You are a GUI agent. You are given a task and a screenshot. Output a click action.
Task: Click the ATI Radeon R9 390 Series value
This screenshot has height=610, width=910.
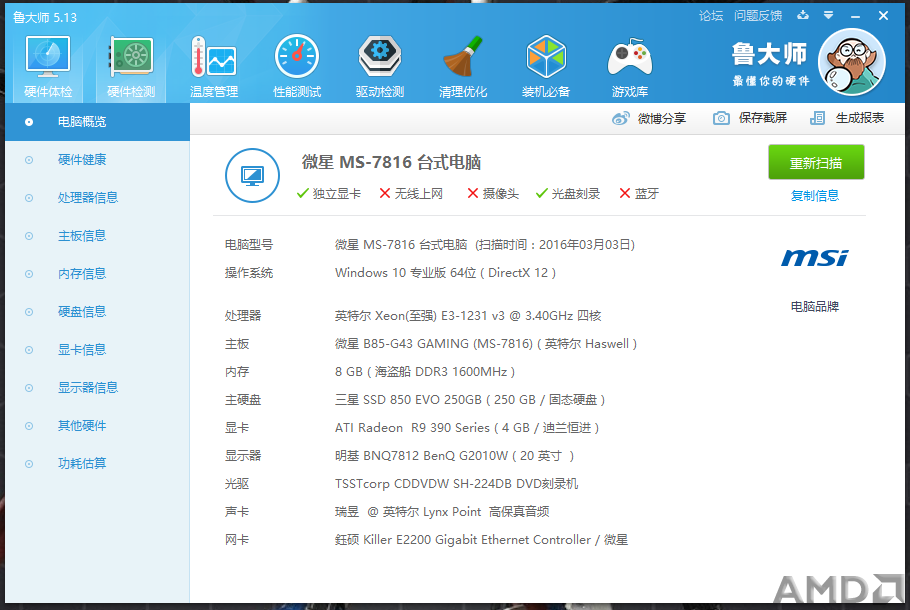[467, 428]
